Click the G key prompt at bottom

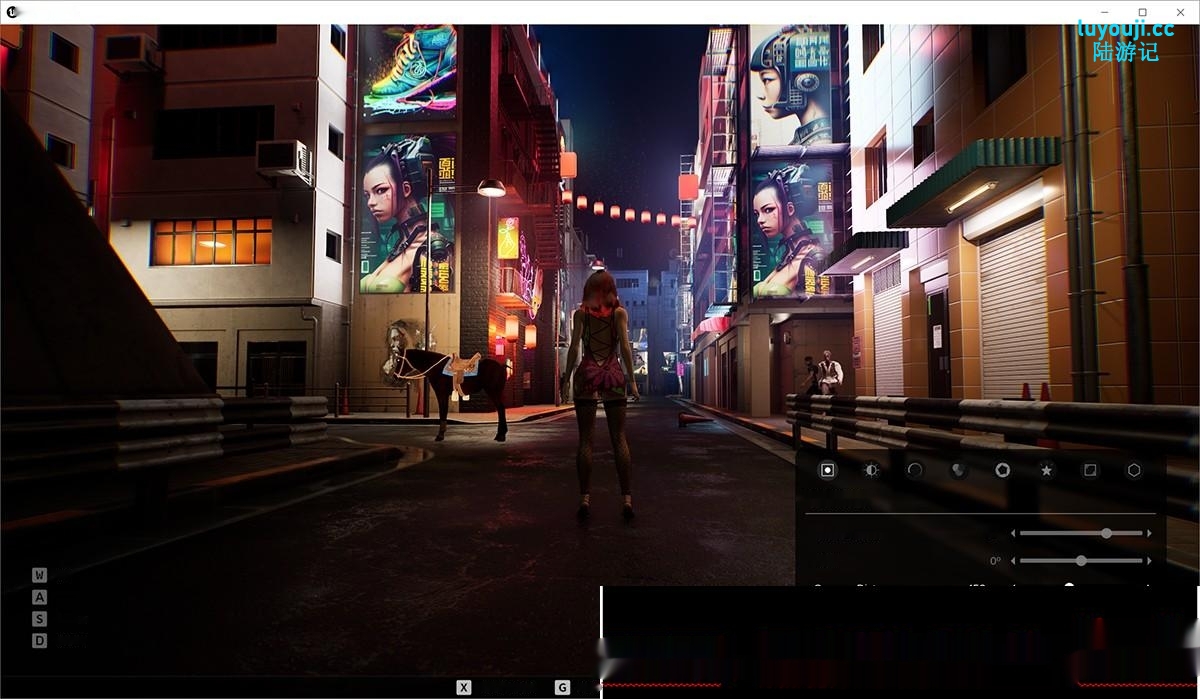coord(562,687)
